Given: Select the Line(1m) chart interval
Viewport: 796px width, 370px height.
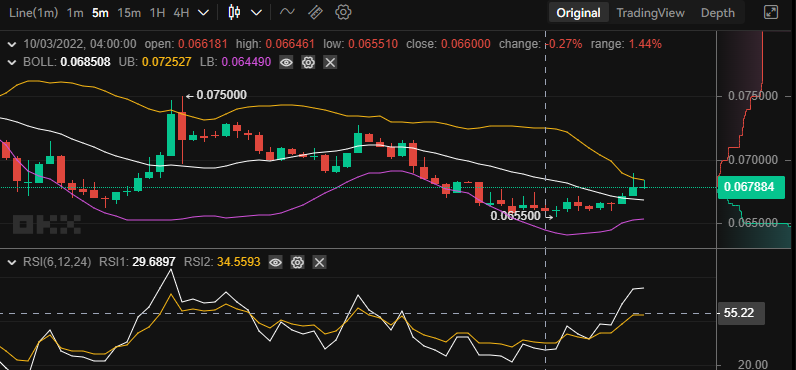Looking at the screenshot, I should [x=33, y=13].
